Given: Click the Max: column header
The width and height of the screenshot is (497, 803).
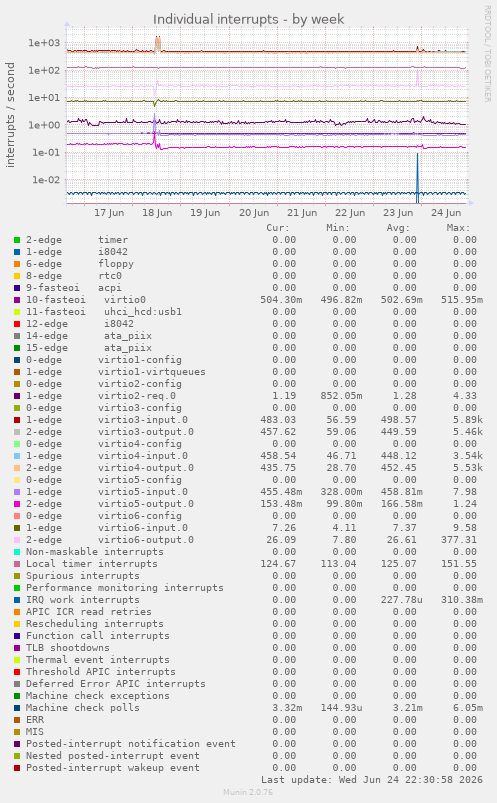Looking at the screenshot, I should [x=458, y=228].
